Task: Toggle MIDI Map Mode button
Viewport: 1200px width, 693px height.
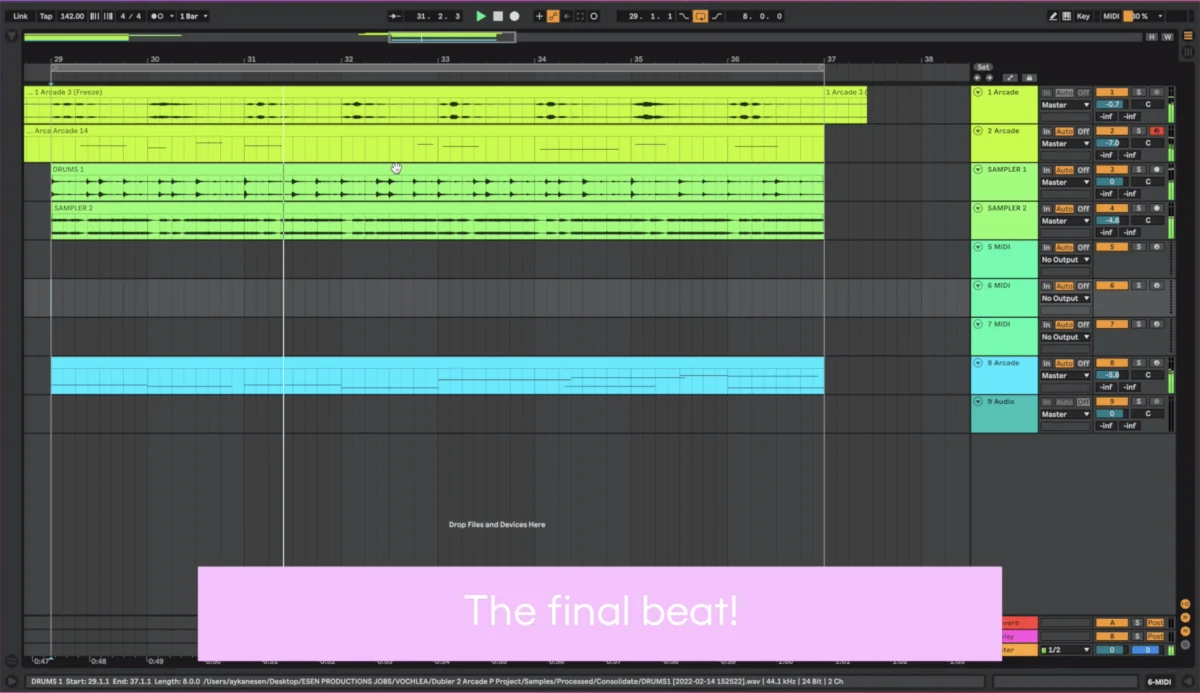Action: [1111, 16]
